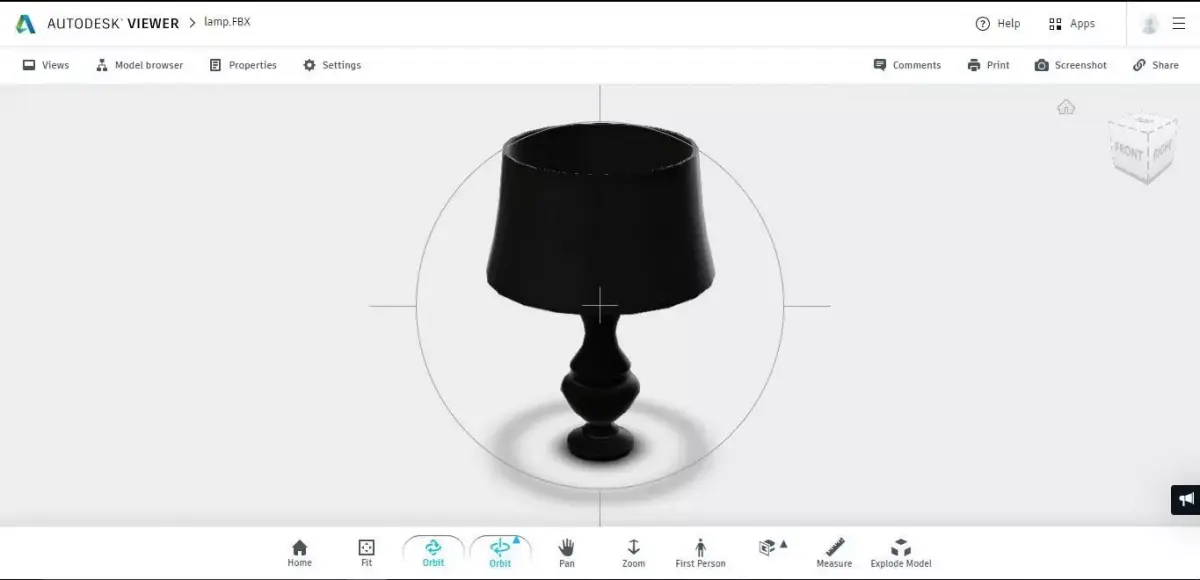Click the FRONT face of the ViewCube

1130,152
